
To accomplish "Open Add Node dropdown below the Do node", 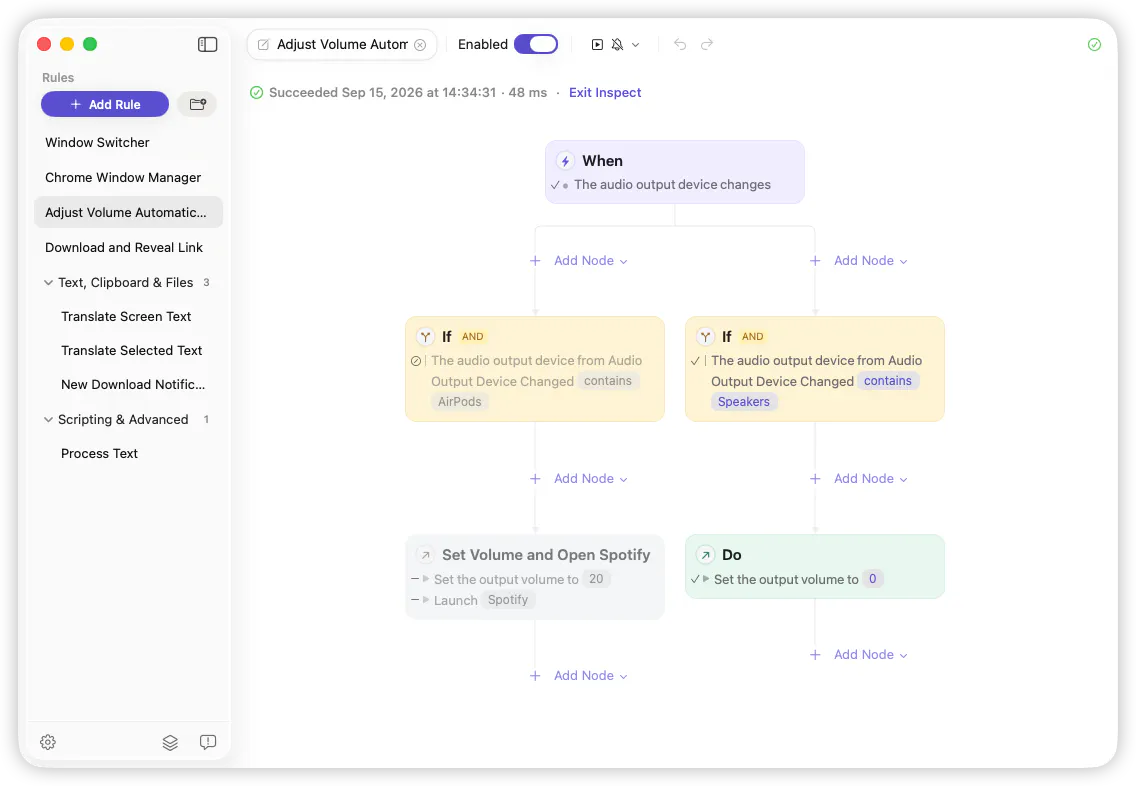I will pyautogui.click(x=870, y=655).
